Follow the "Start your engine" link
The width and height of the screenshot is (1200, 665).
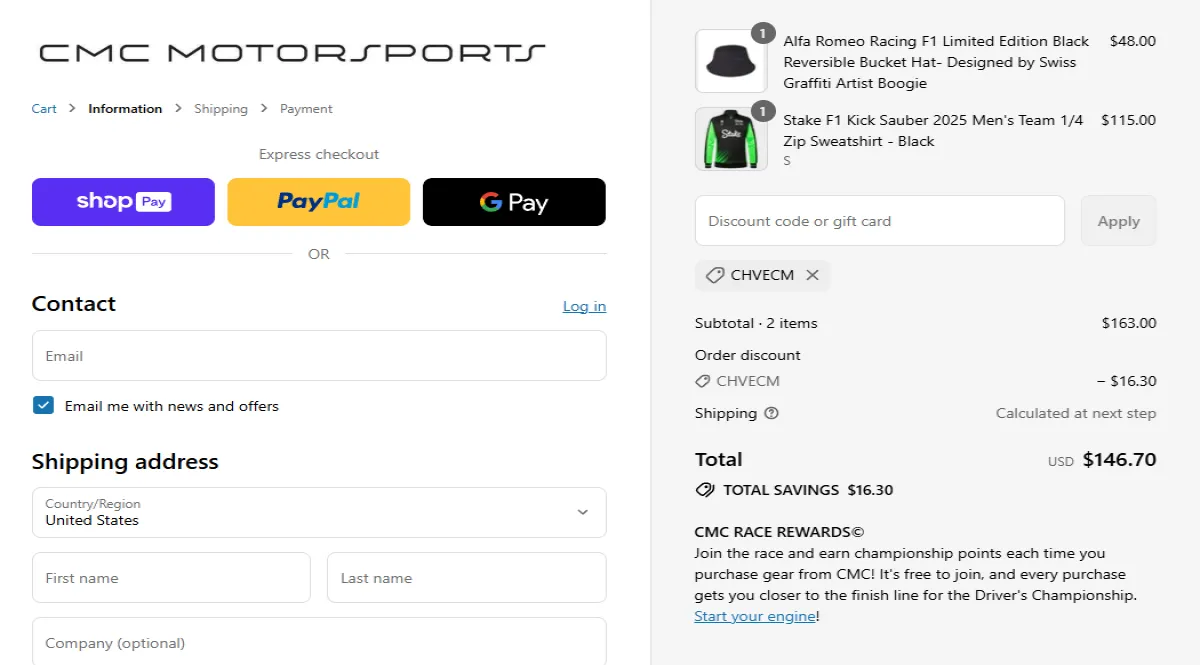point(754,616)
